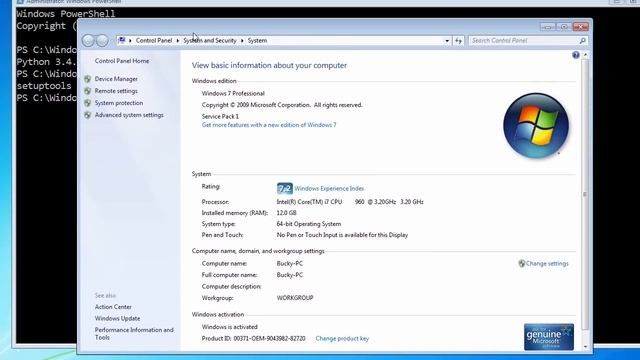Image resolution: width=640 pixels, height=360 pixels.
Task: Click the shield icon beside System protection
Action: pos(87,103)
